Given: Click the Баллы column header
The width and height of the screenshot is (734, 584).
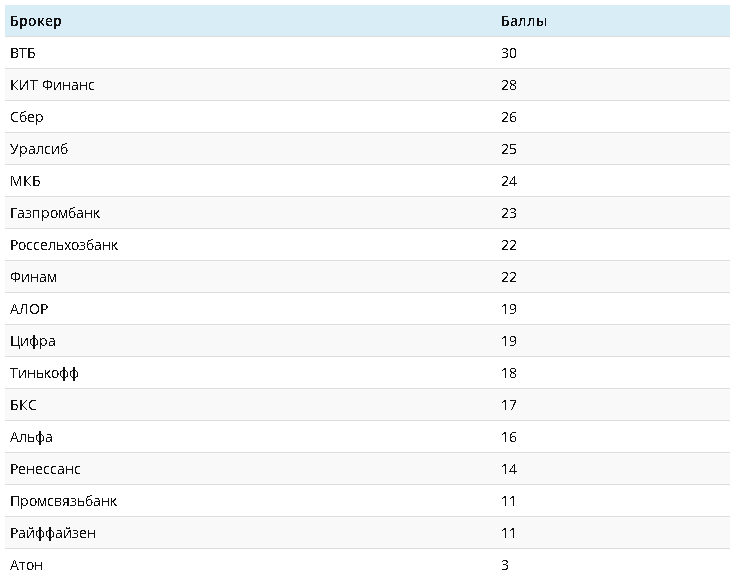Looking at the screenshot, I should 523,21.
